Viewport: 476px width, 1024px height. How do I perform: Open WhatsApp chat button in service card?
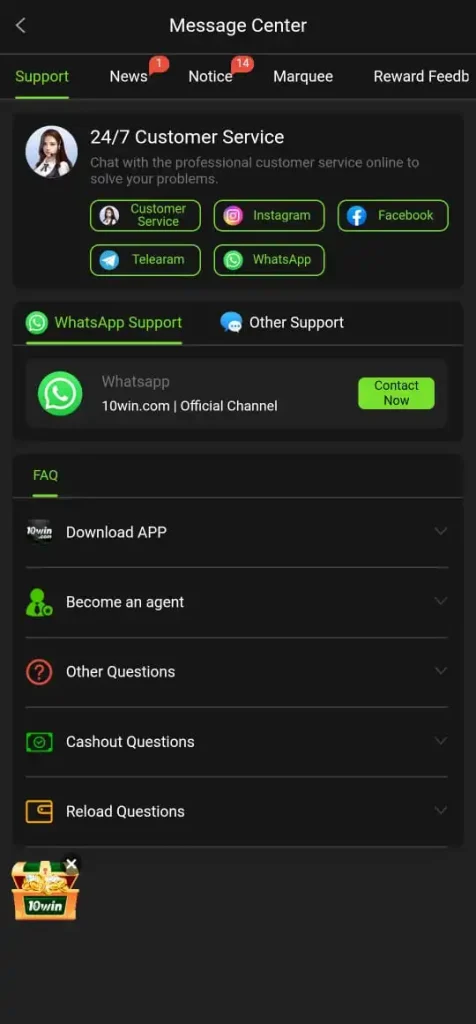[x=269, y=260]
